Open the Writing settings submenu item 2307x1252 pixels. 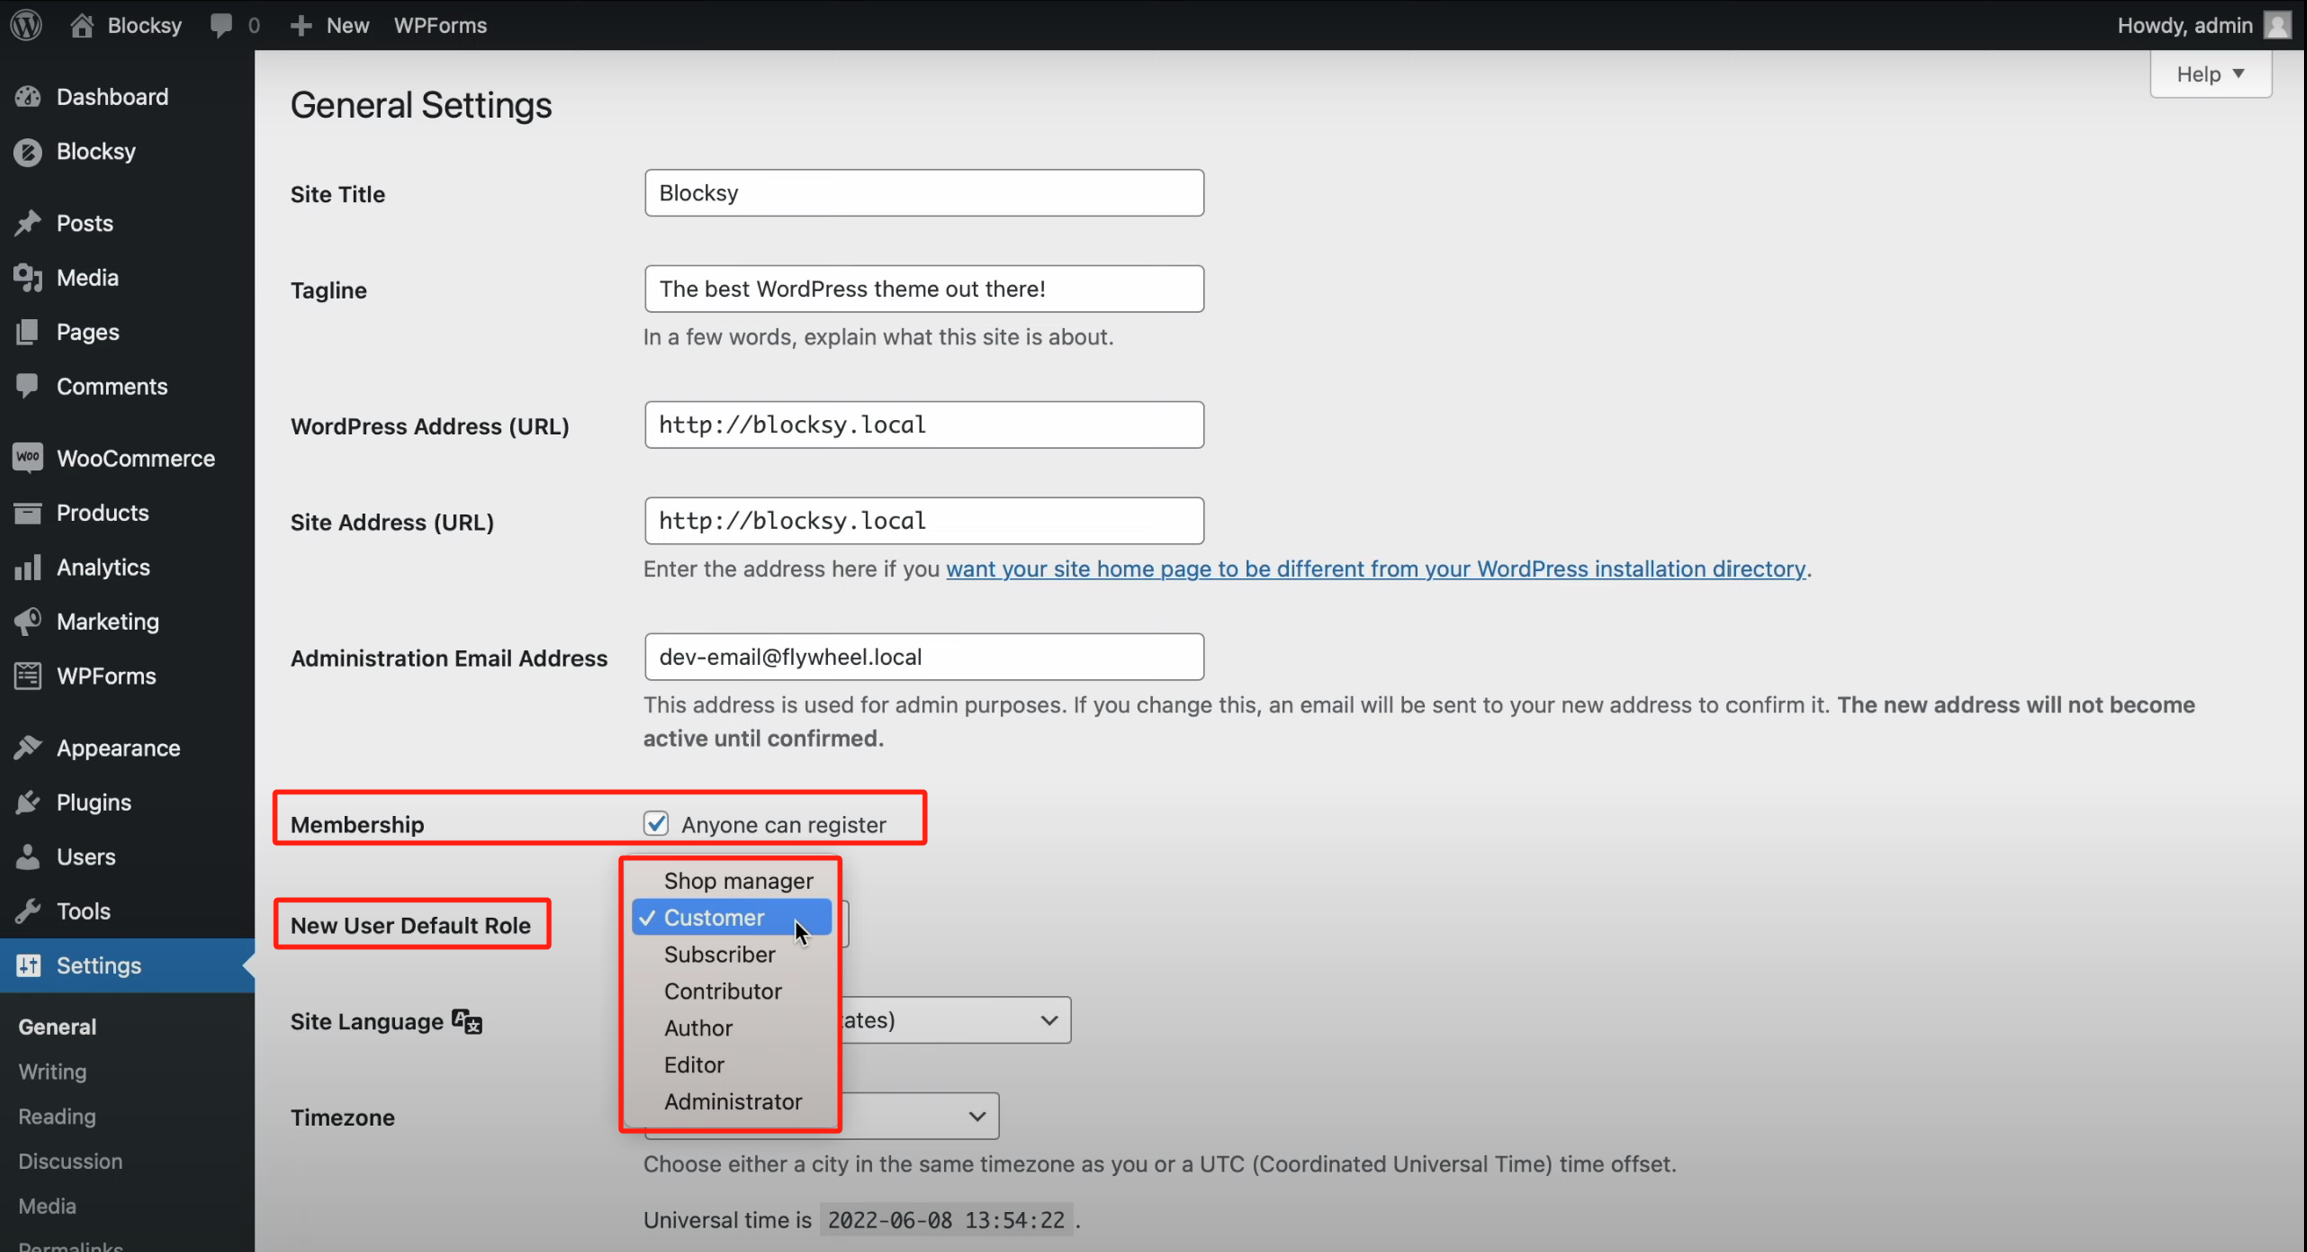click(51, 1071)
